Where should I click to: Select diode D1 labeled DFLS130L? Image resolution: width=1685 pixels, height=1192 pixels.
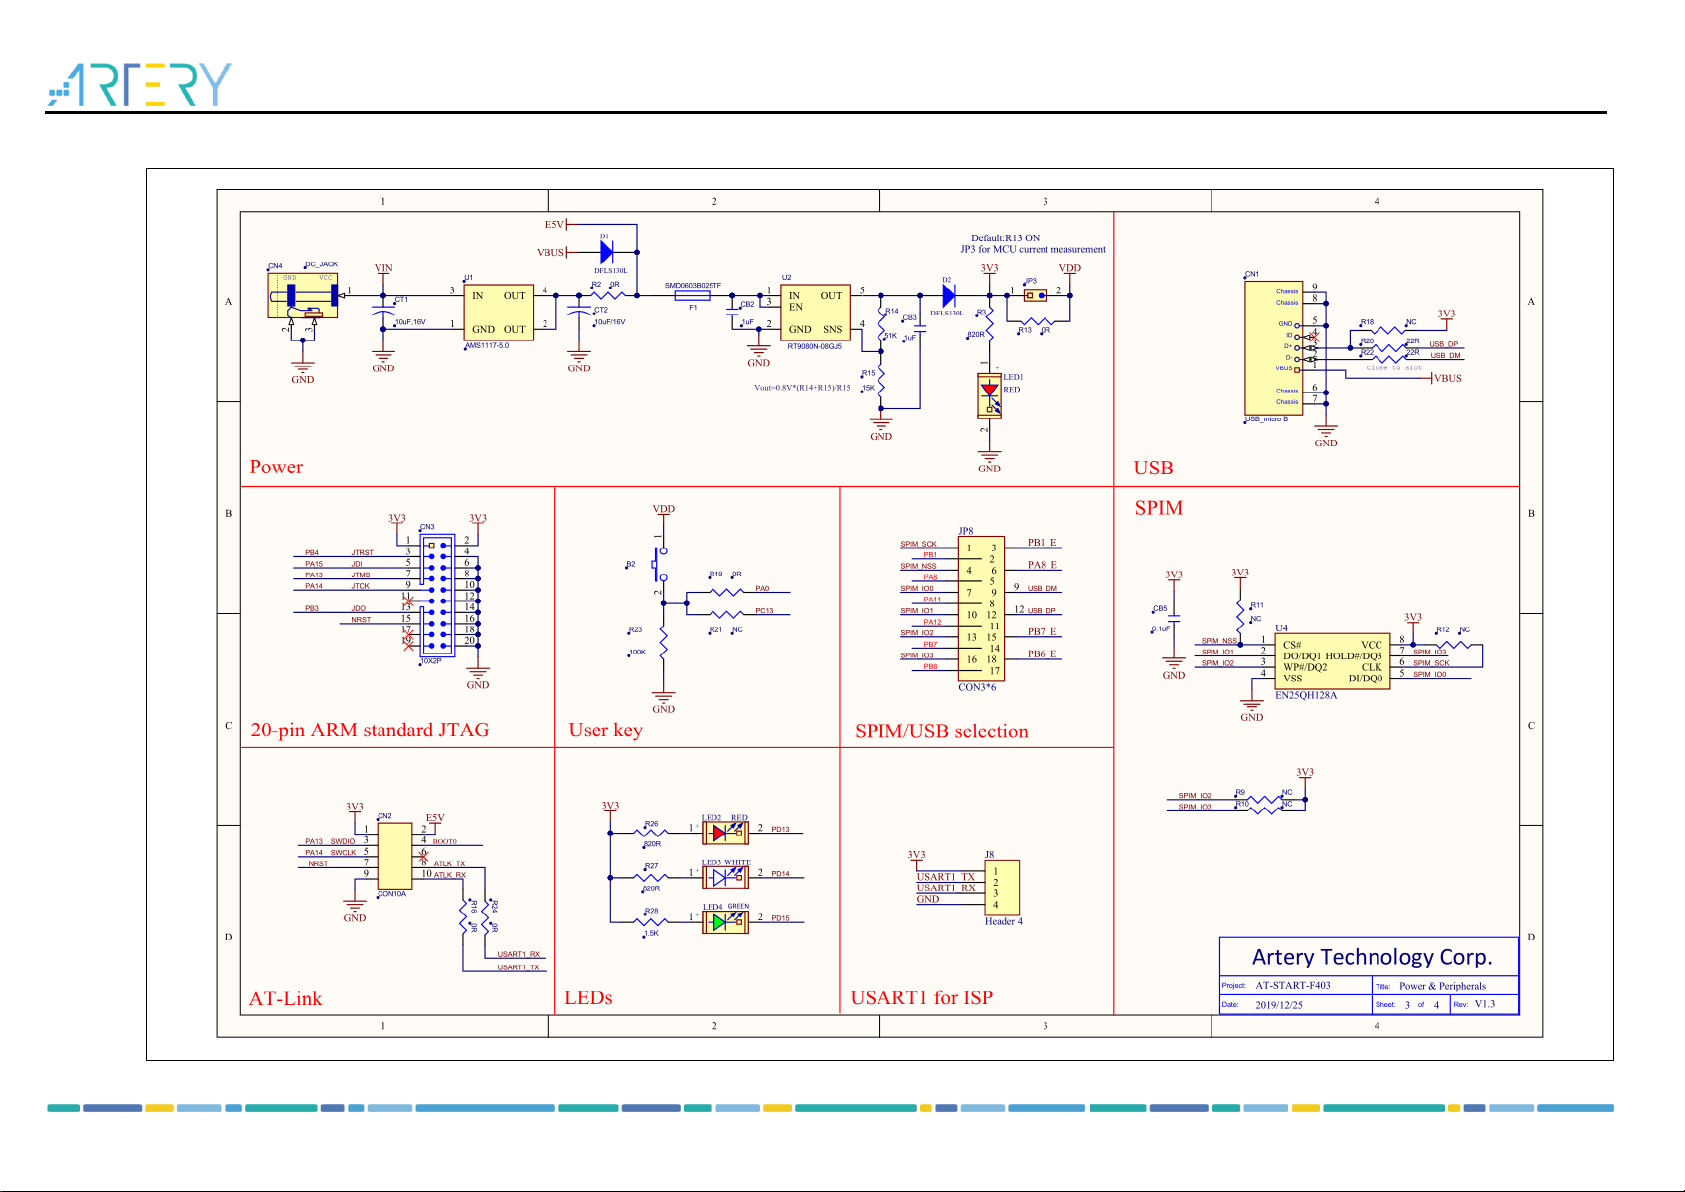pyautogui.click(x=606, y=252)
